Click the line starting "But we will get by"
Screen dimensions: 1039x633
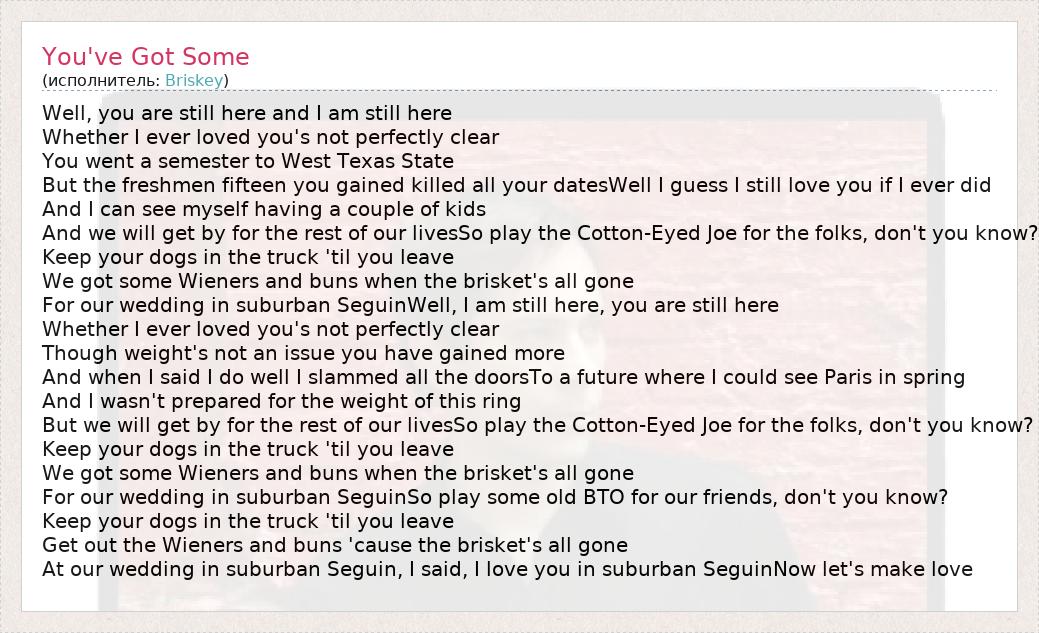pyautogui.click(x=537, y=425)
